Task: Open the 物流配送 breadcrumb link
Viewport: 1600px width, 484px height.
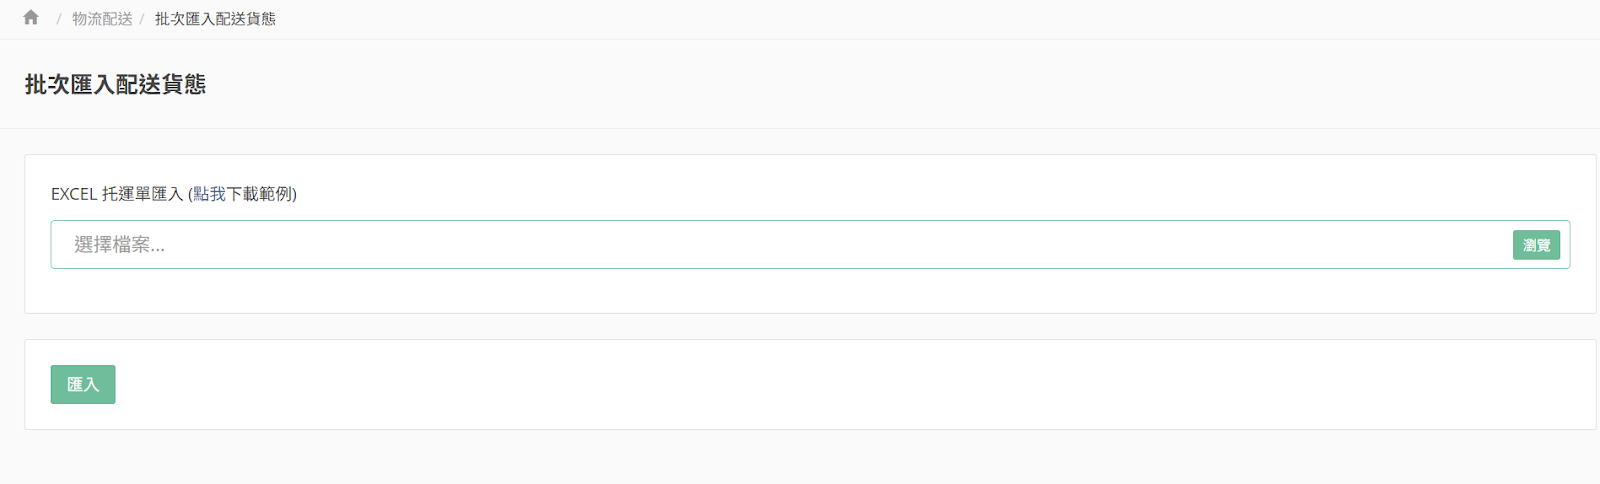Action: pyautogui.click(x=102, y=19)
